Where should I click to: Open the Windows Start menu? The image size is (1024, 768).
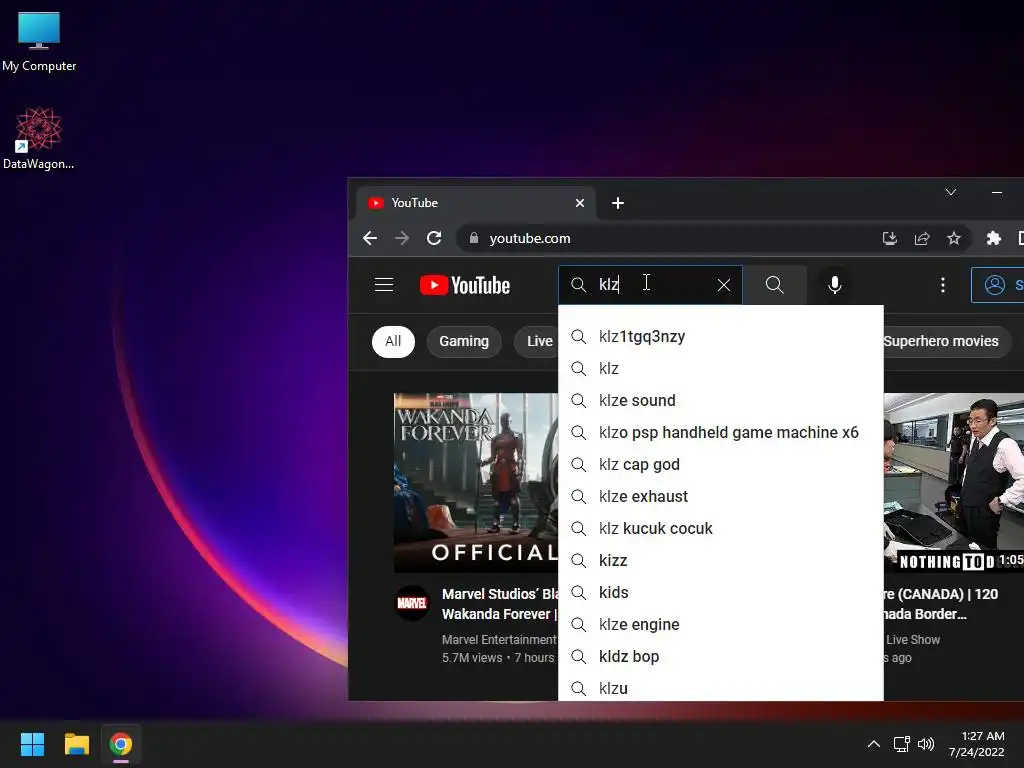click(32, 744)
